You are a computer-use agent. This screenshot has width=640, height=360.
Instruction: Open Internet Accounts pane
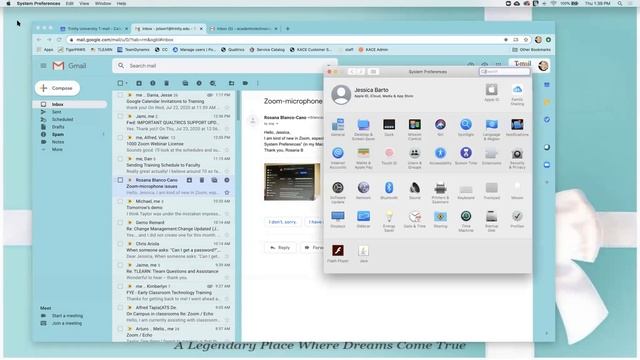pos(338,153)
